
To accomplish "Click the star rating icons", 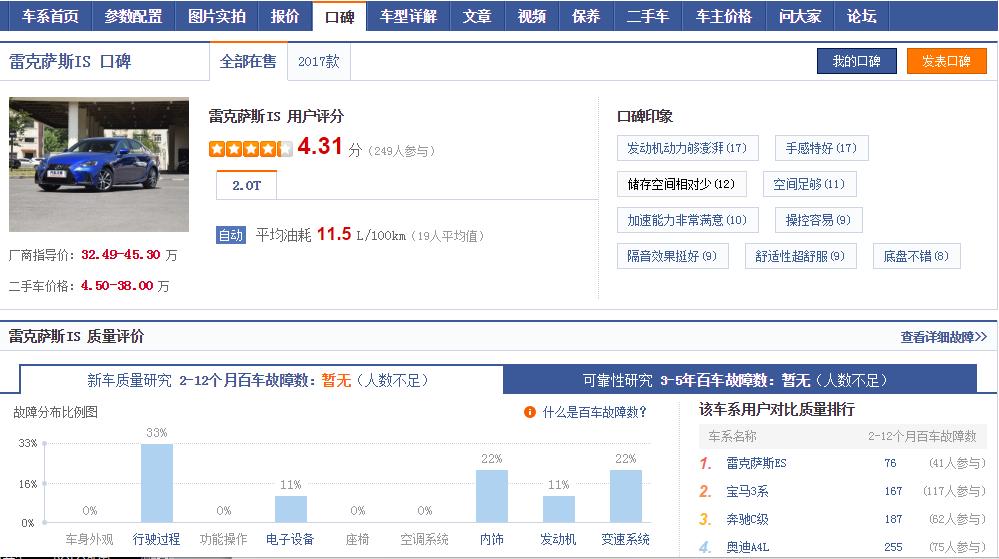I will pos(250,149).
